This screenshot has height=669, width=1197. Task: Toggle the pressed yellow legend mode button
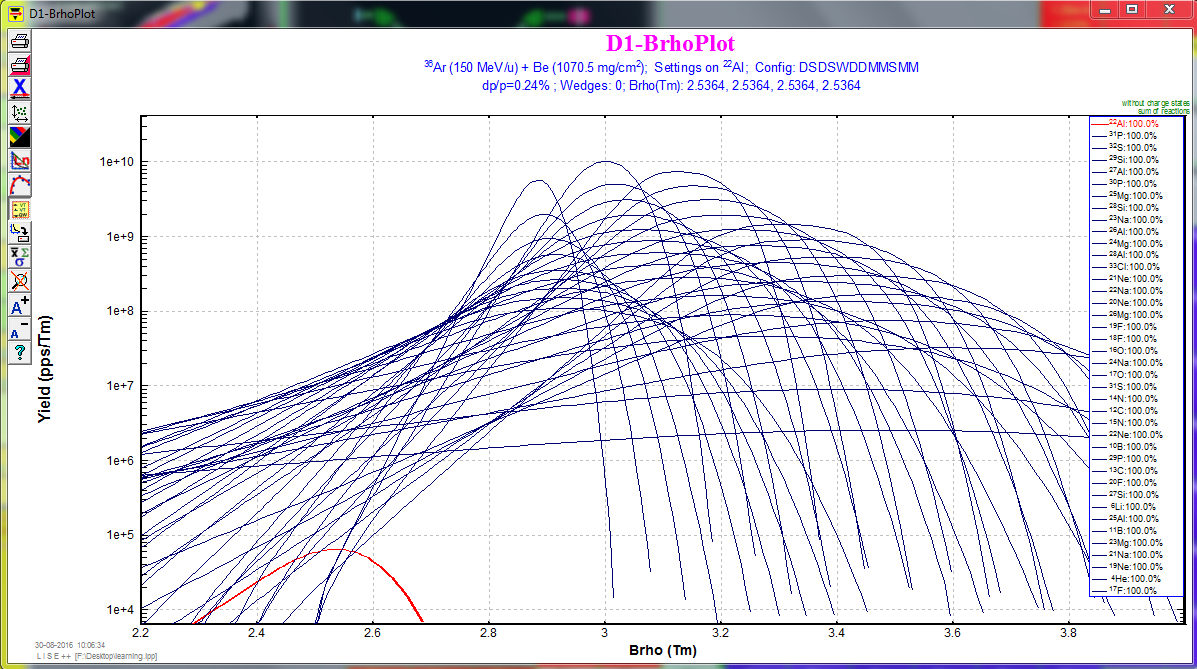[x=20, y=209]
